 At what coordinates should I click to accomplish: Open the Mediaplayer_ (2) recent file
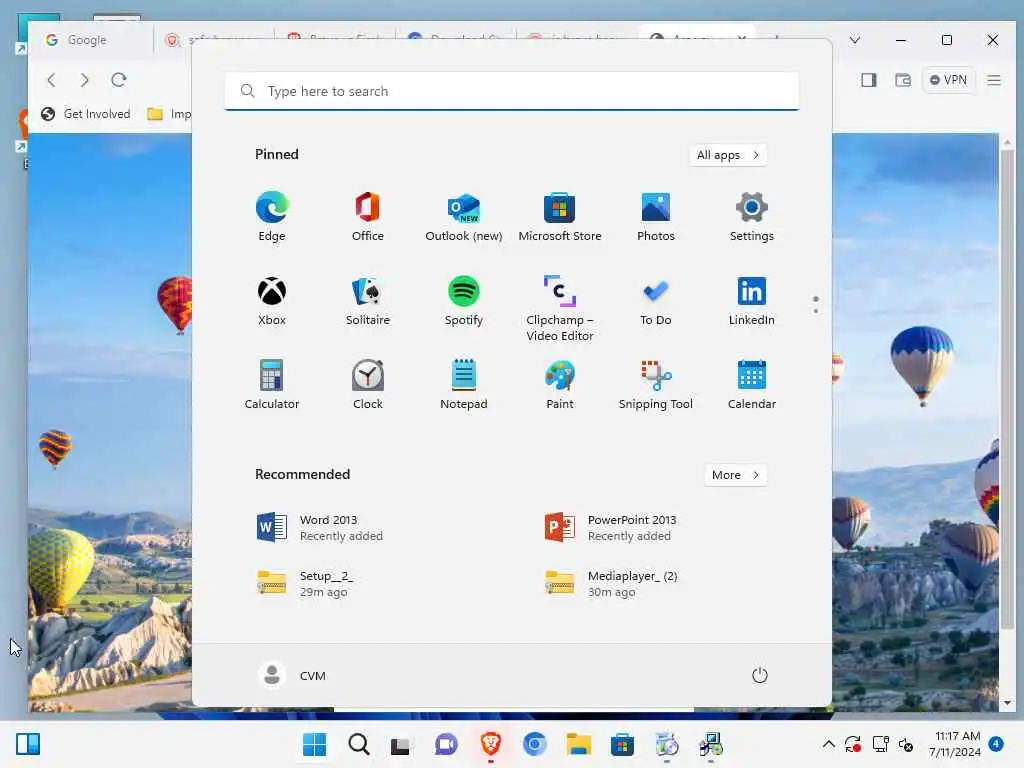[x=611, y=583]
